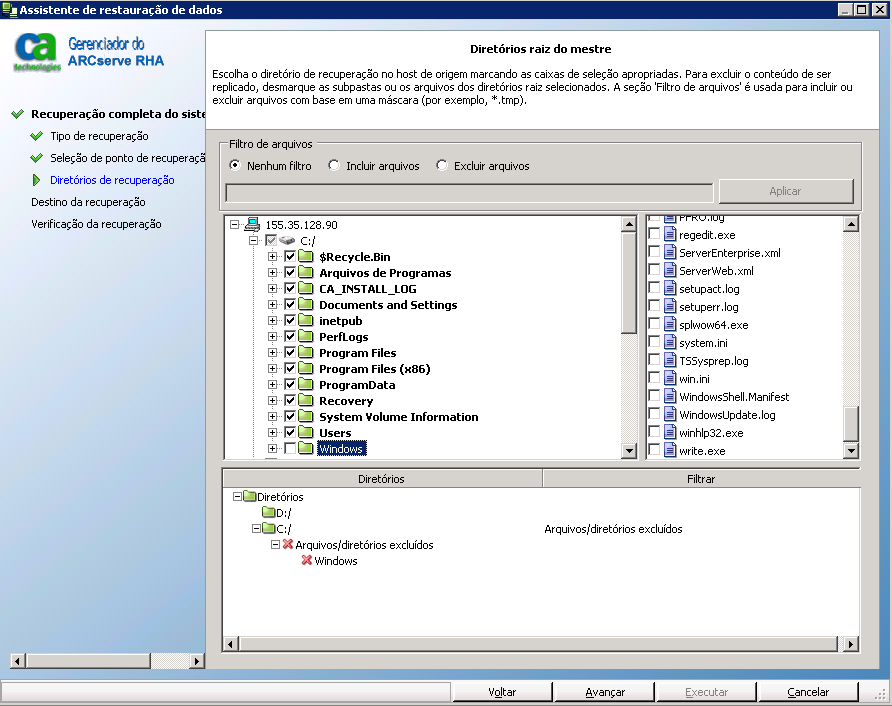Click the CA Technologies logo
This screenshot has height=706, width=892.
click(x=37, y=53)
